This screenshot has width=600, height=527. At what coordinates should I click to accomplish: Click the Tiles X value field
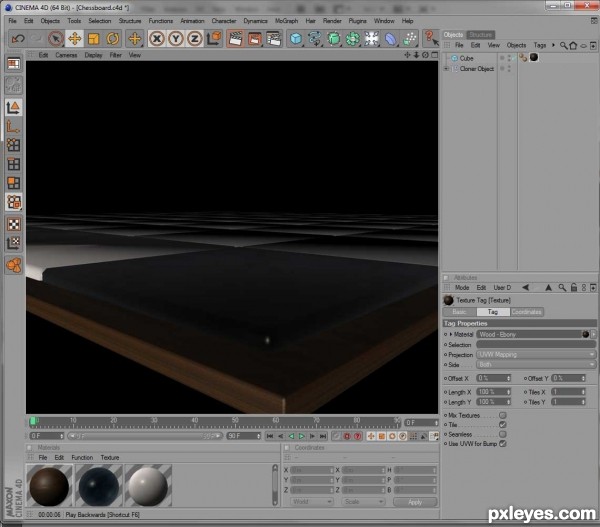pyautogui.click(x=569, y=392)
